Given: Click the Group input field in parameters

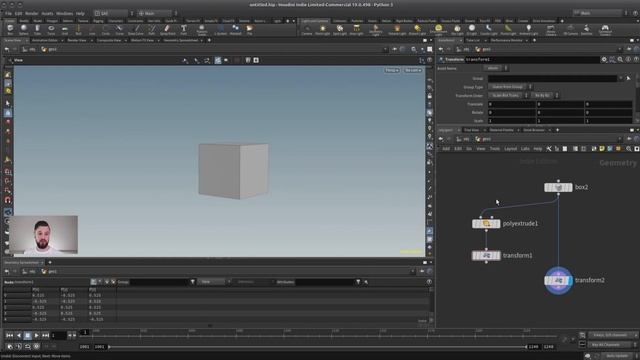Looking at the screenshot, I should [x=553, y=78].
